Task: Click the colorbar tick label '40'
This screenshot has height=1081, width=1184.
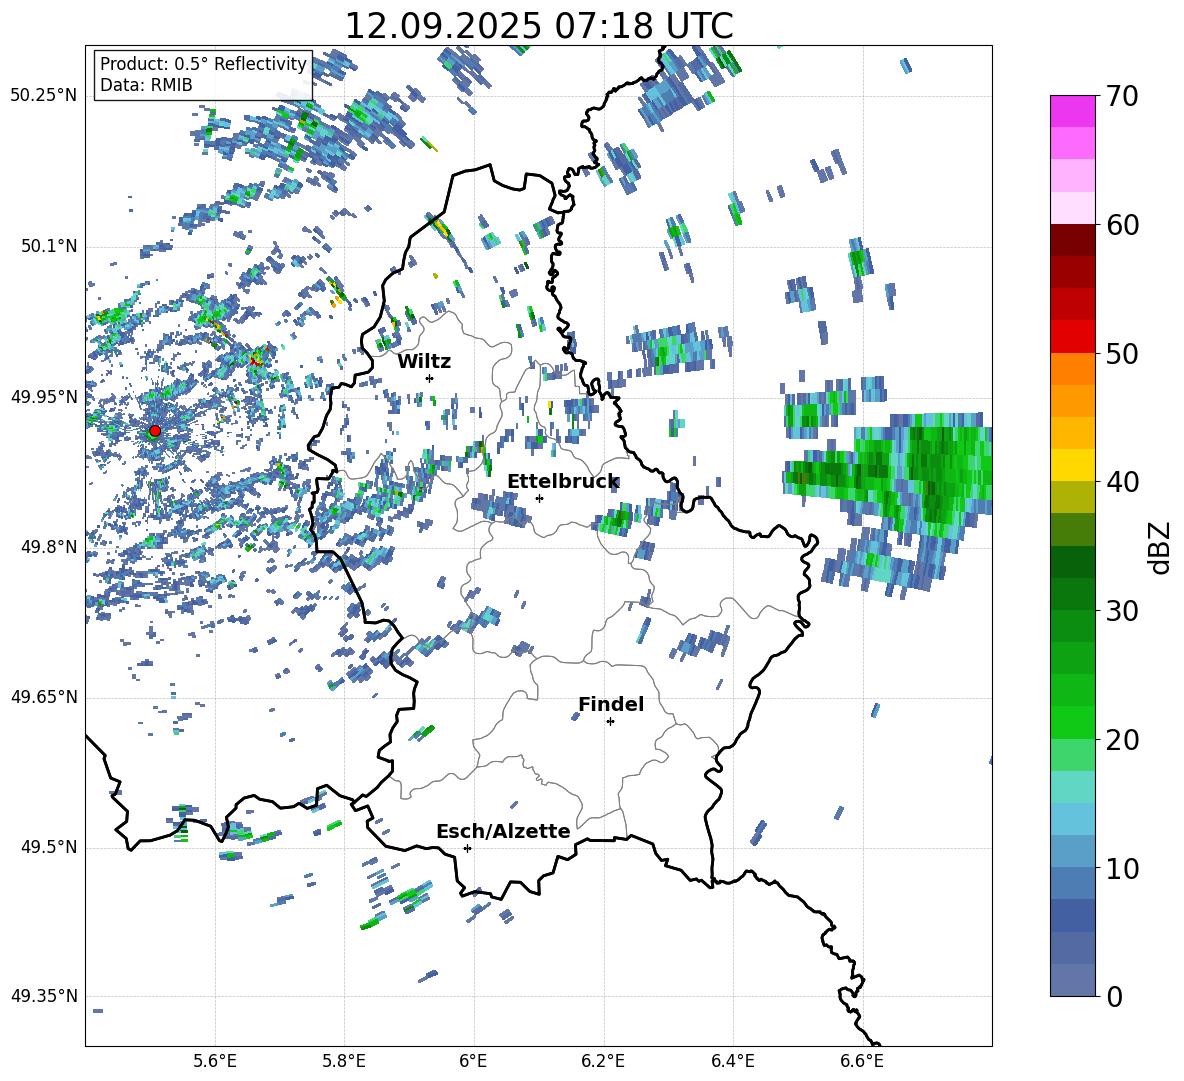Action: coord(1123,482)
